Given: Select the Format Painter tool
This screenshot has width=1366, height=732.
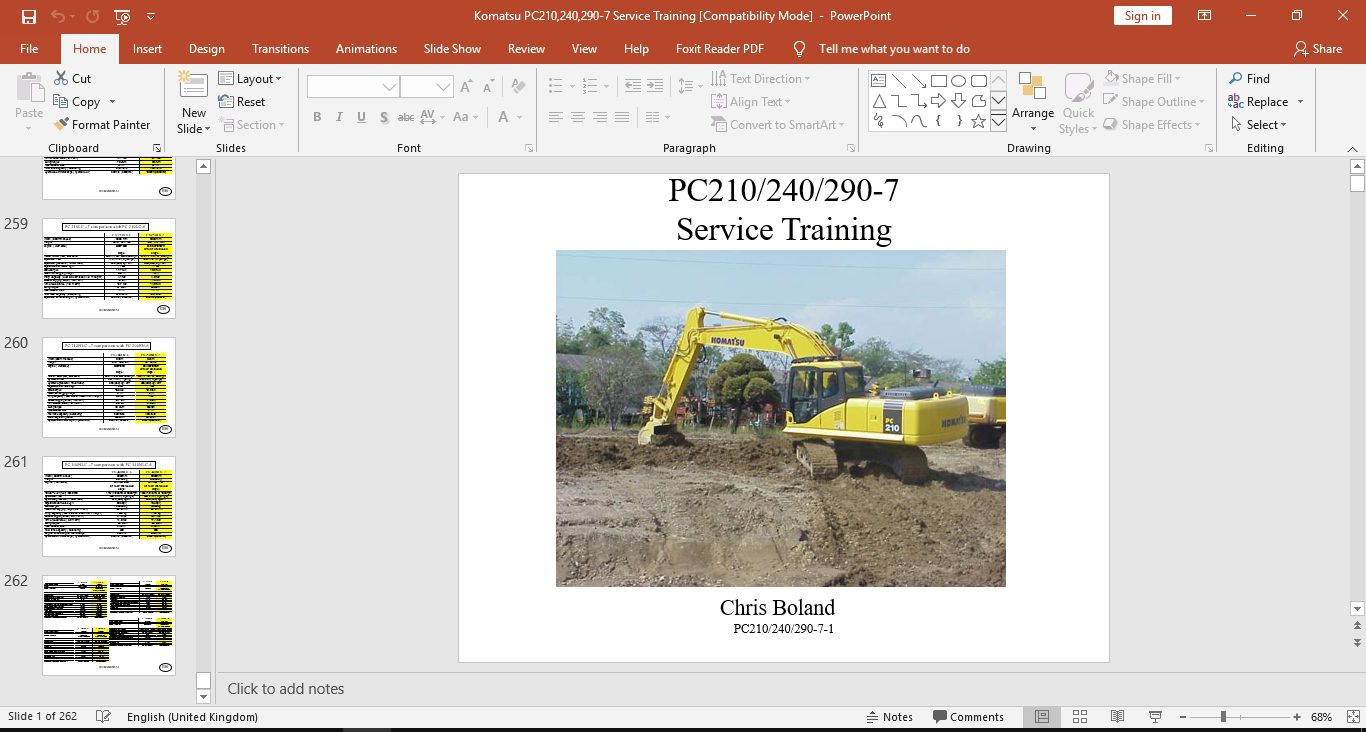Looking at the screenshot, I should point(101,125).
